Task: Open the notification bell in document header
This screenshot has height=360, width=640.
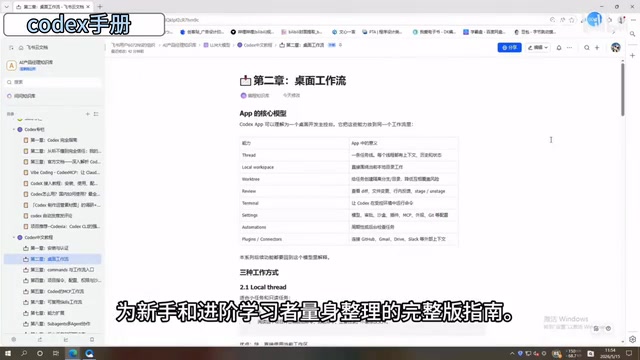Action: (x=559, y=48)
